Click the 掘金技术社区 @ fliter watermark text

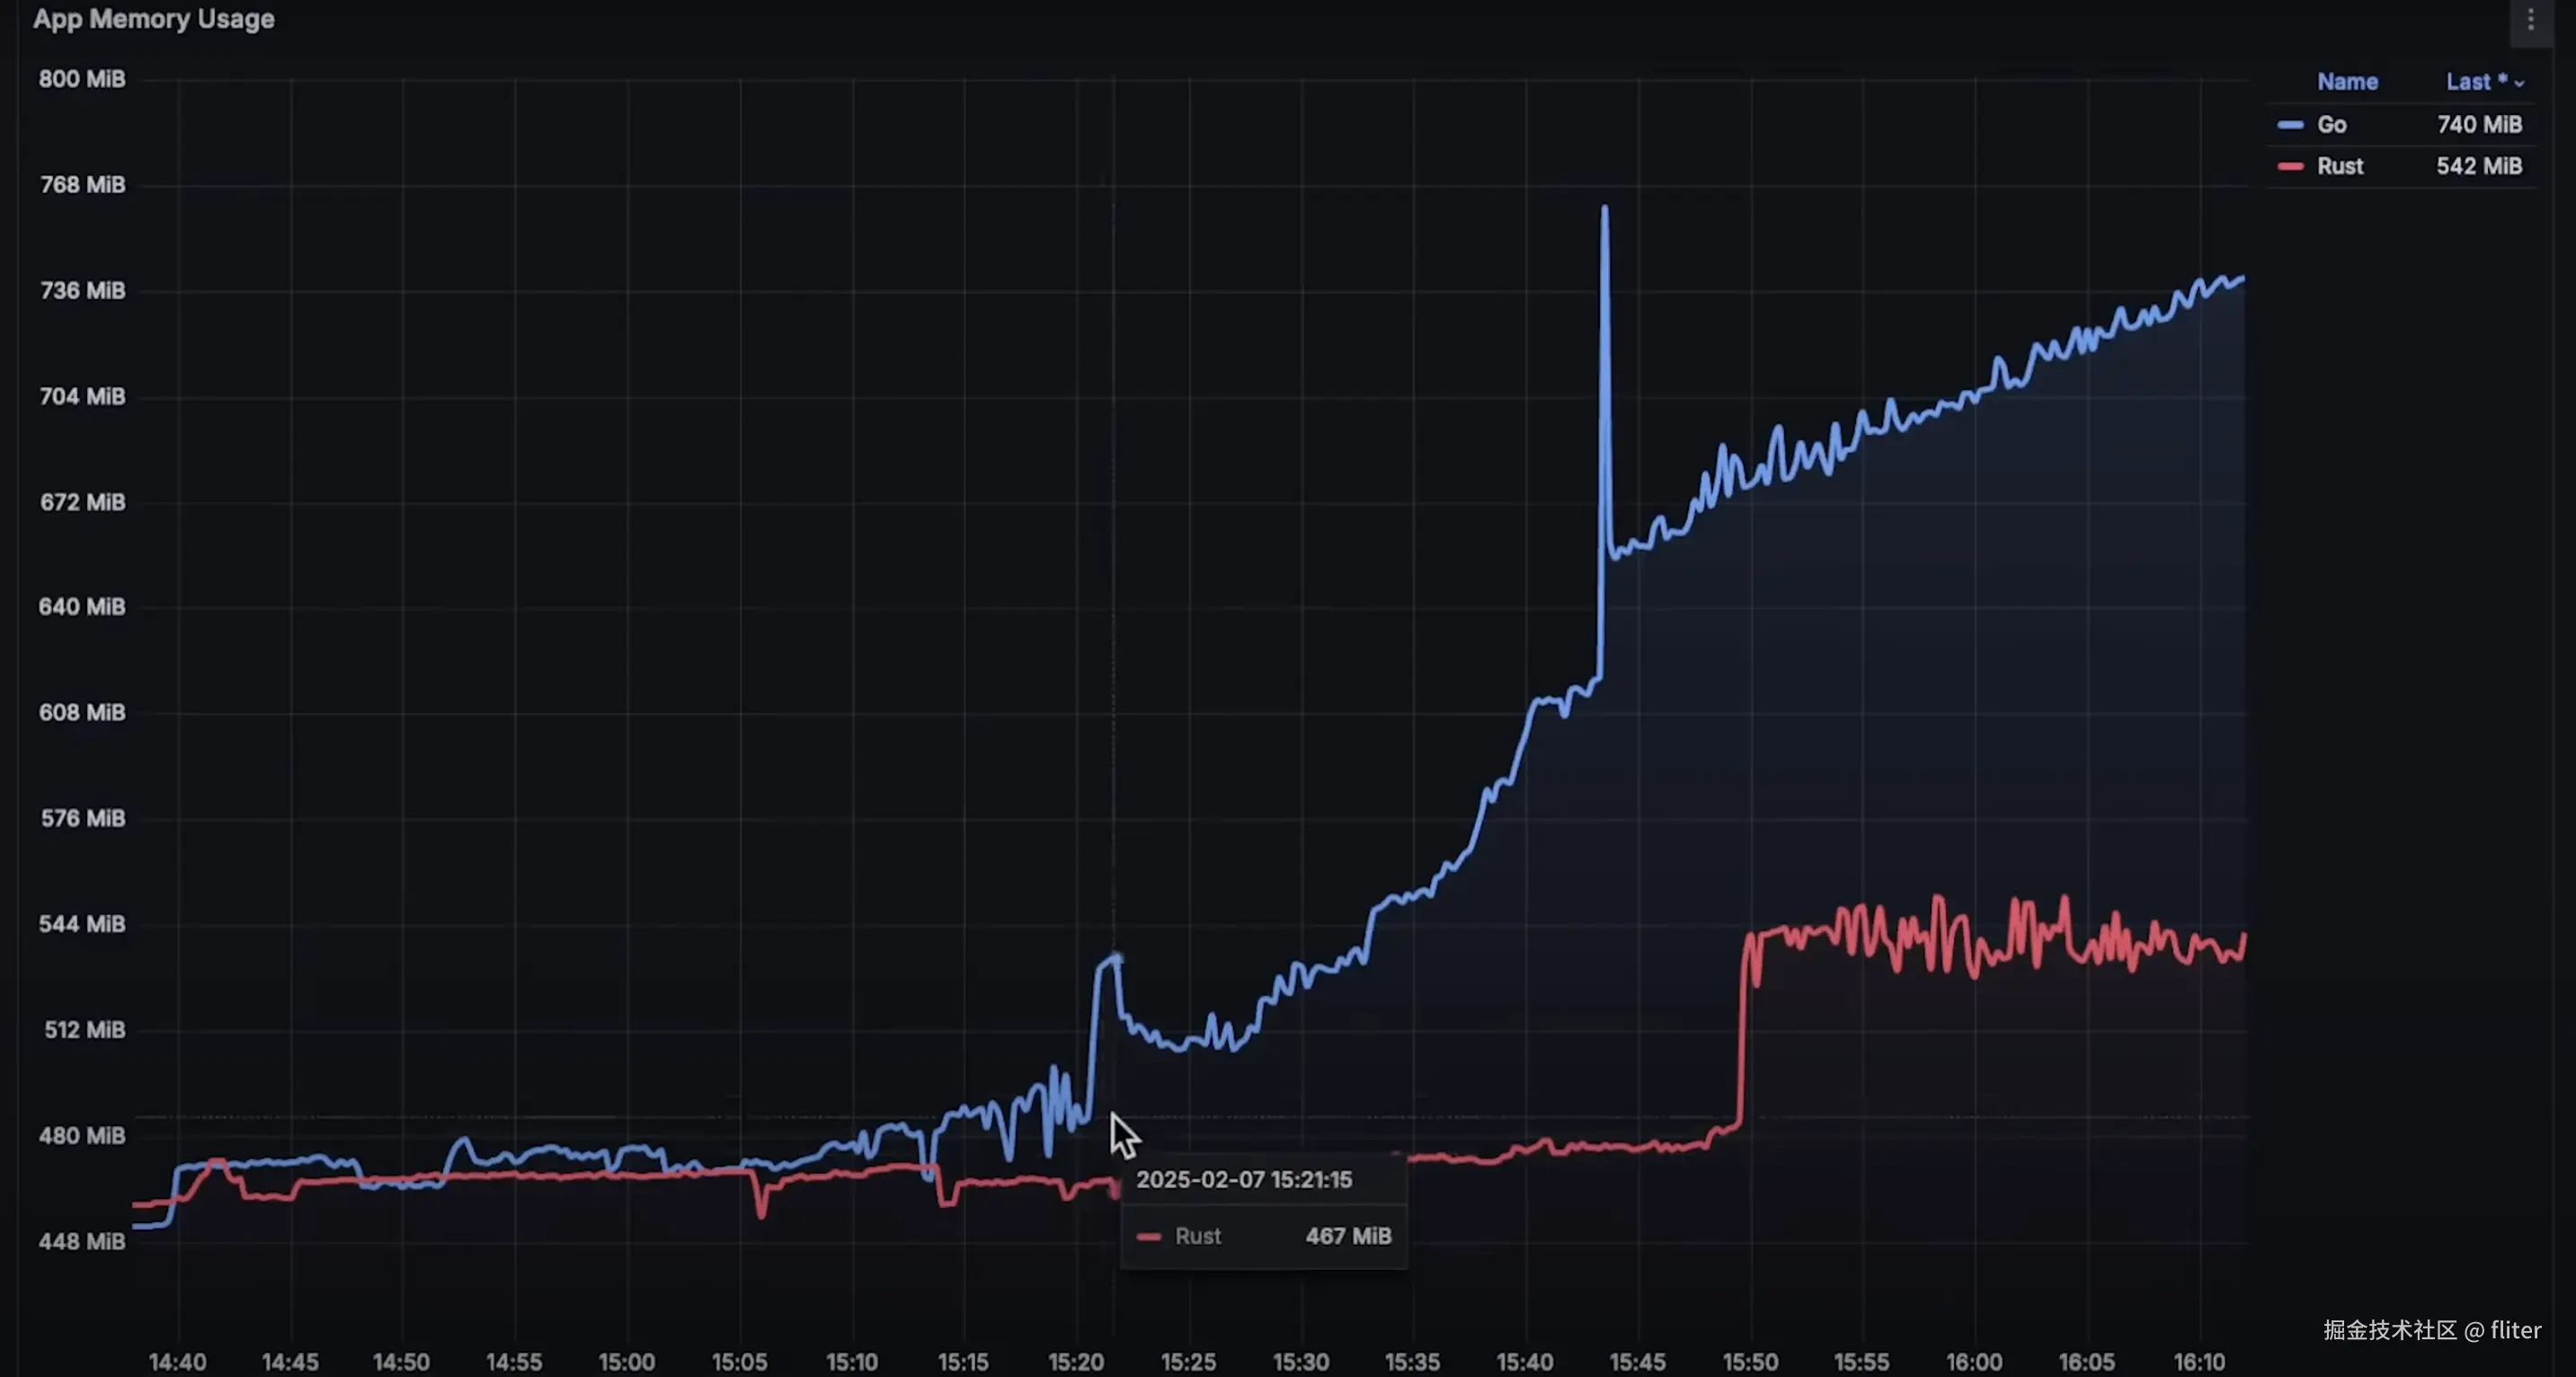pos(2431,1330)
